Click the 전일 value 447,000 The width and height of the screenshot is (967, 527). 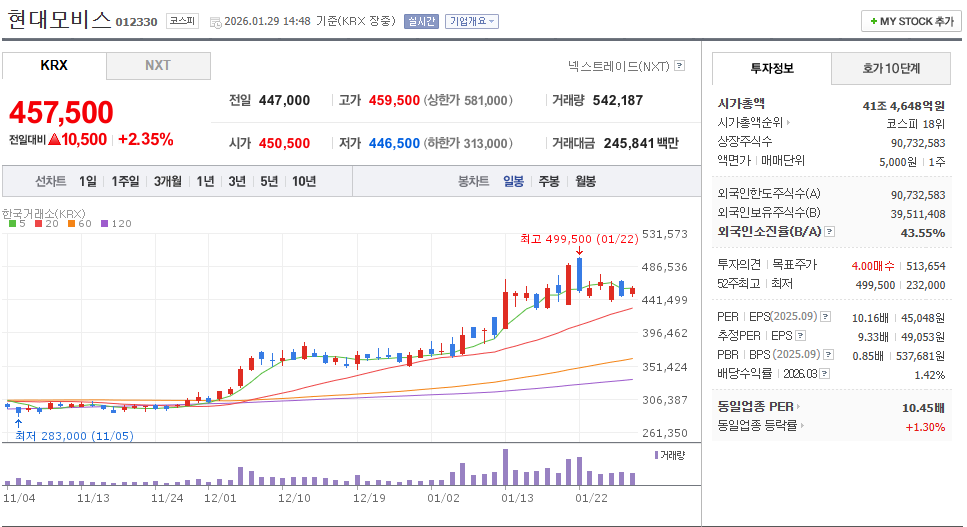[284, 100]
